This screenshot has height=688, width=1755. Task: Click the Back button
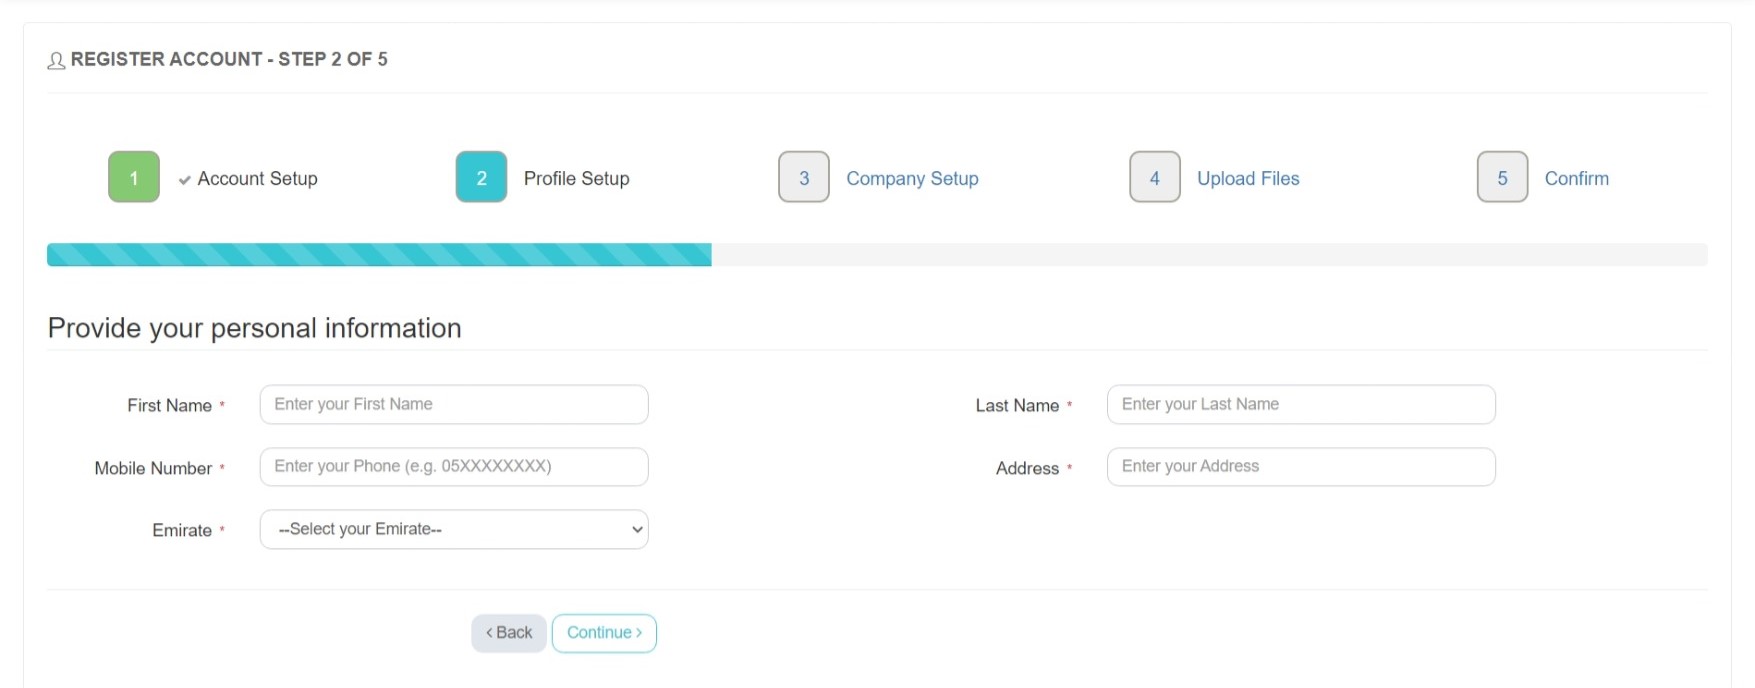[509, 633]
